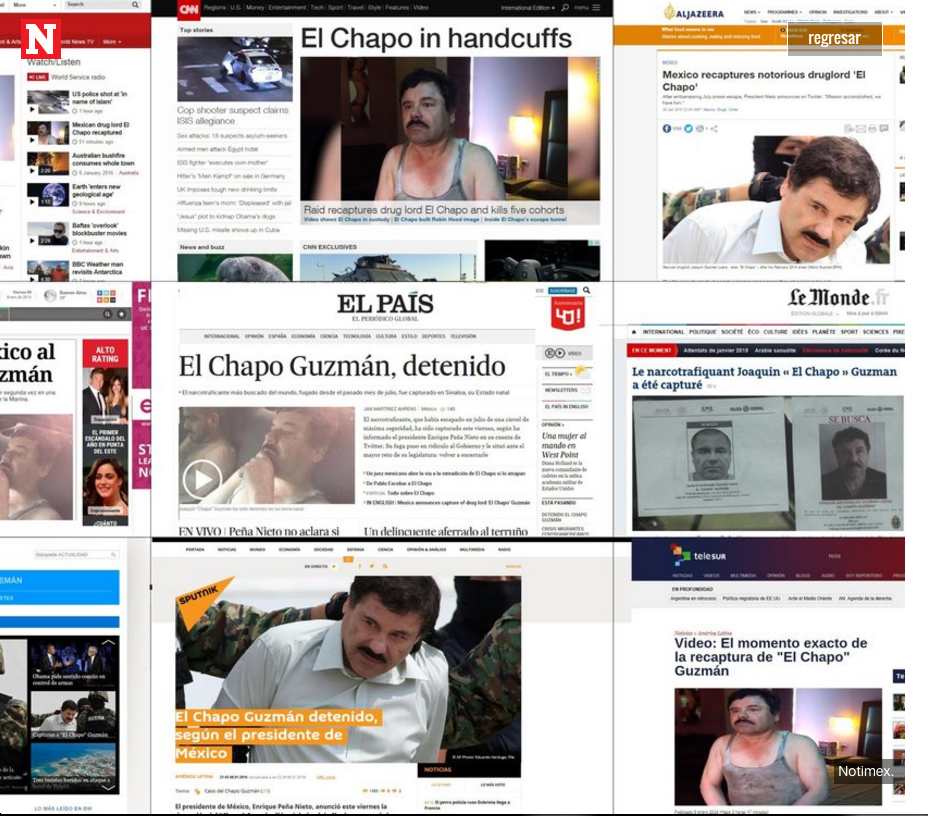This screenshot has width=928, height=816.
Task: Click El País 40 anniversary badge
Action: 568,313
